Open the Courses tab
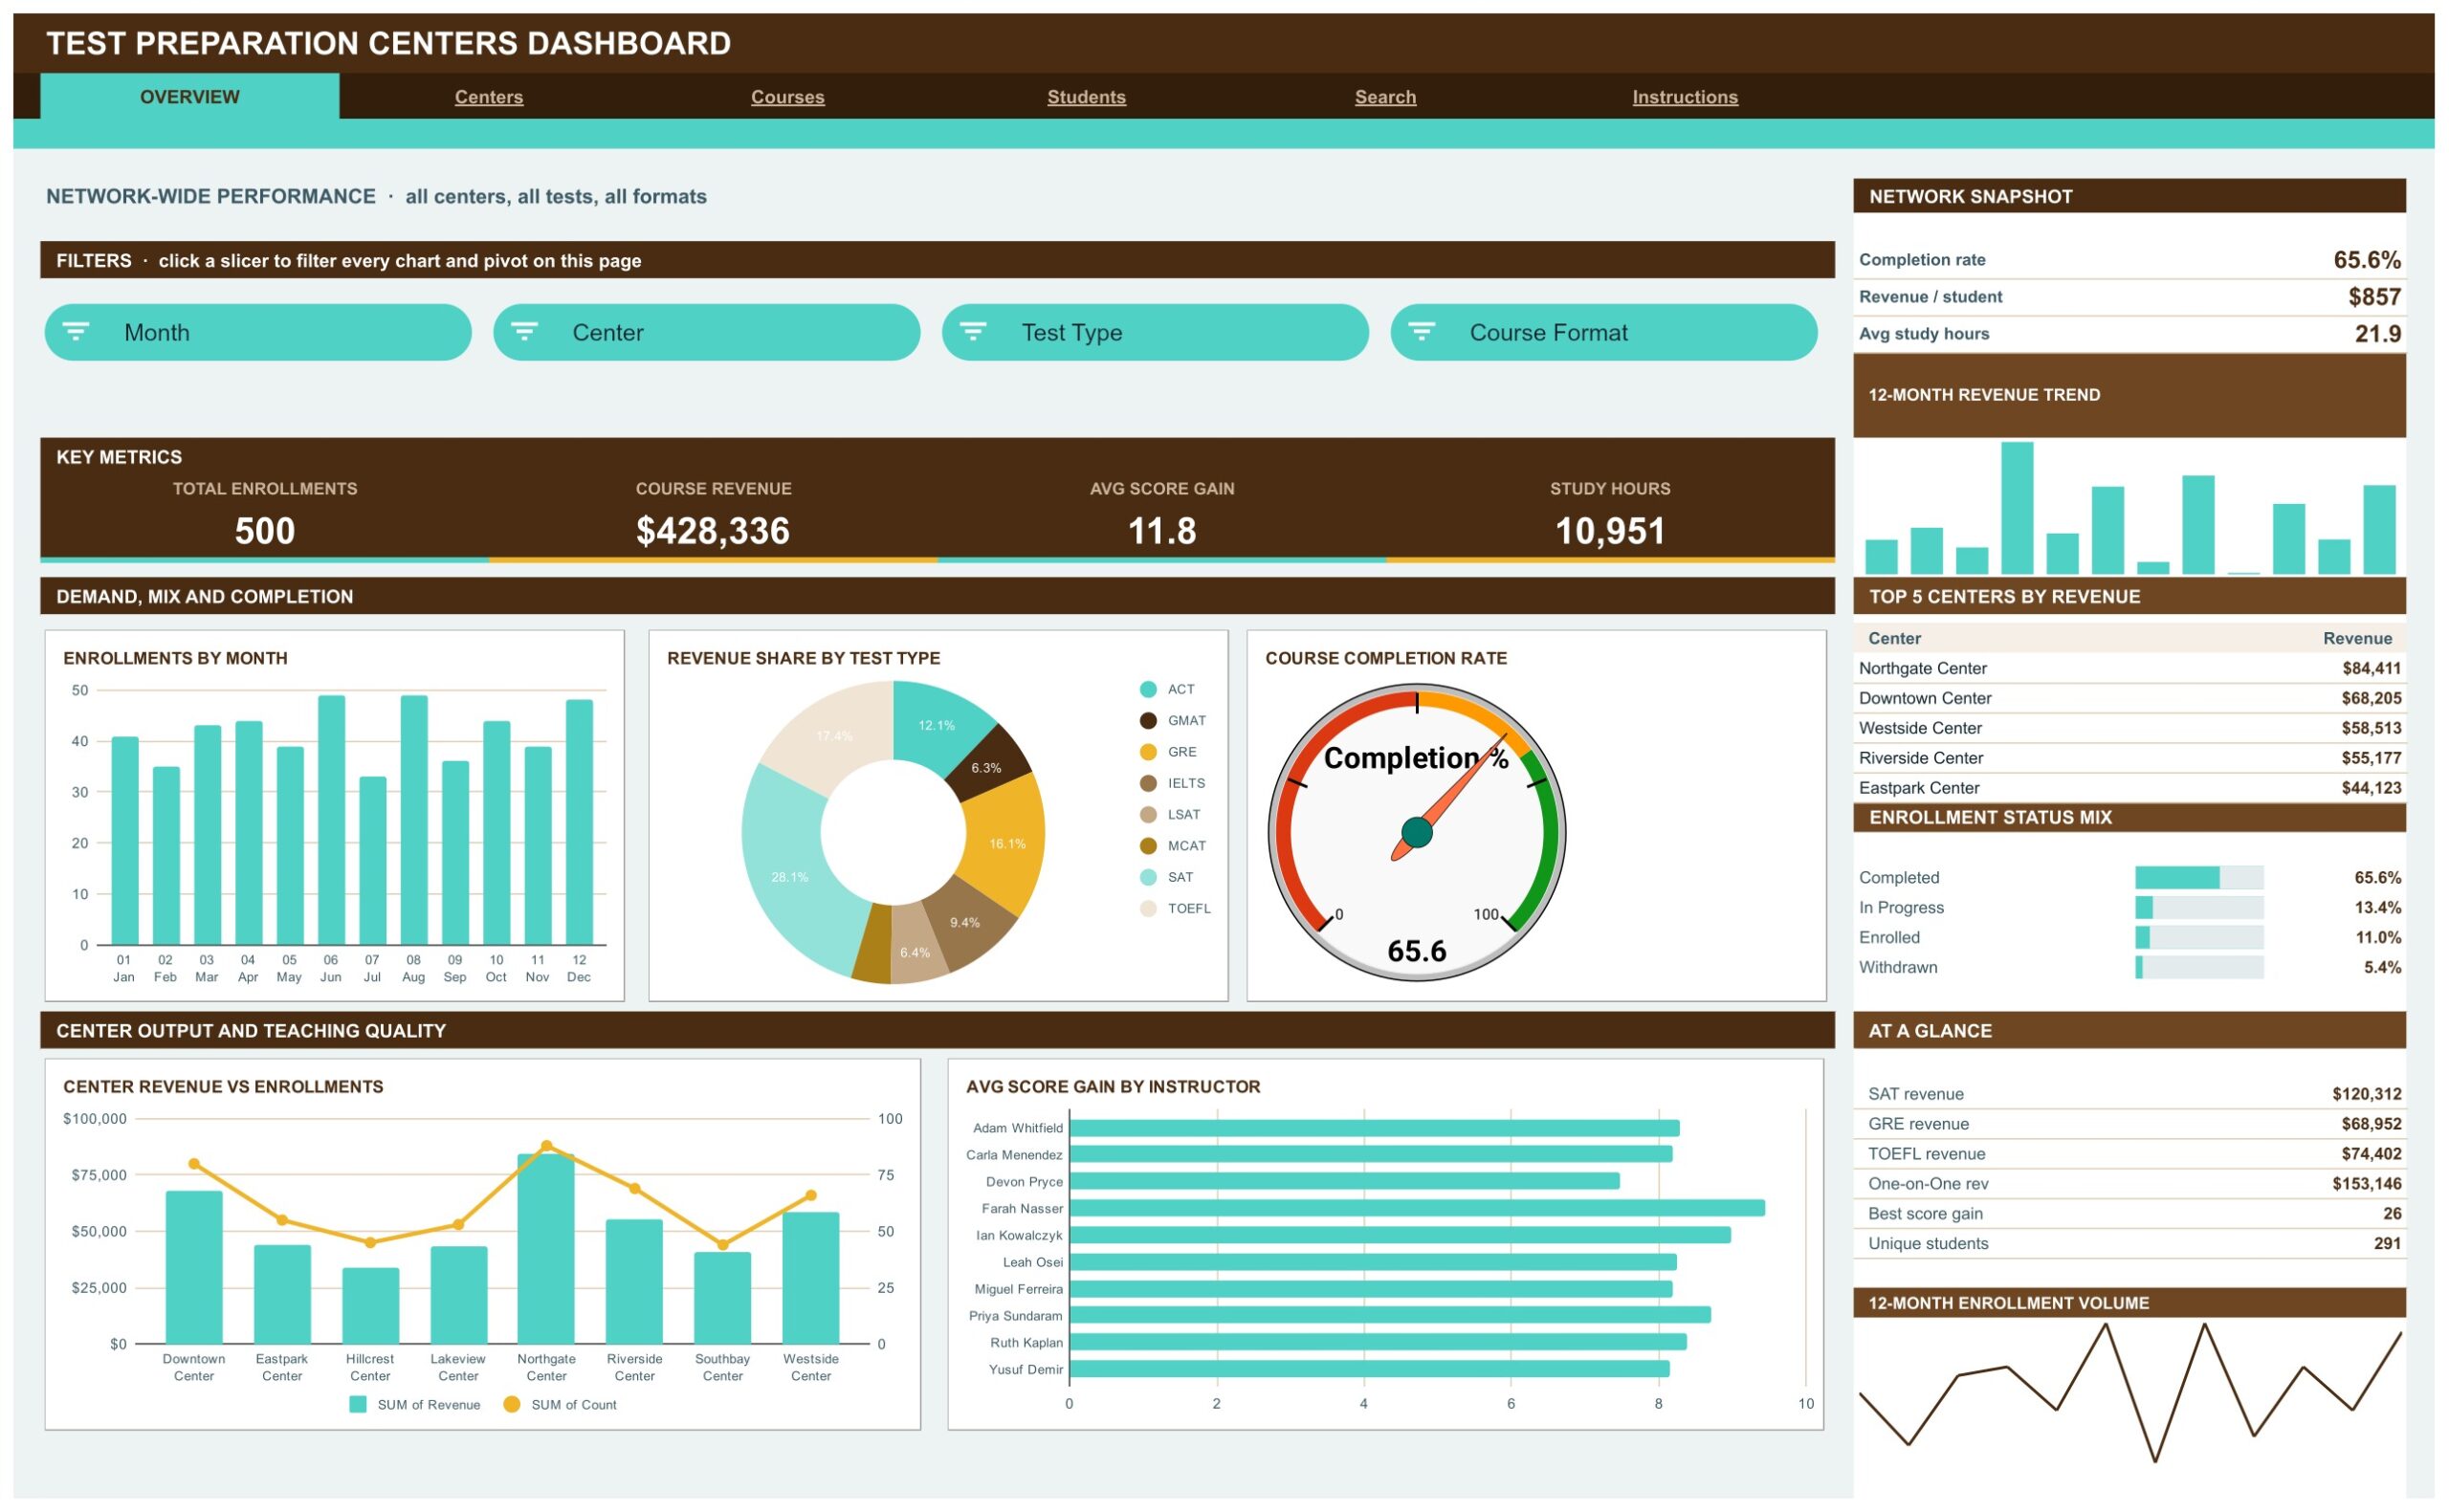 [x=788, y=97]
